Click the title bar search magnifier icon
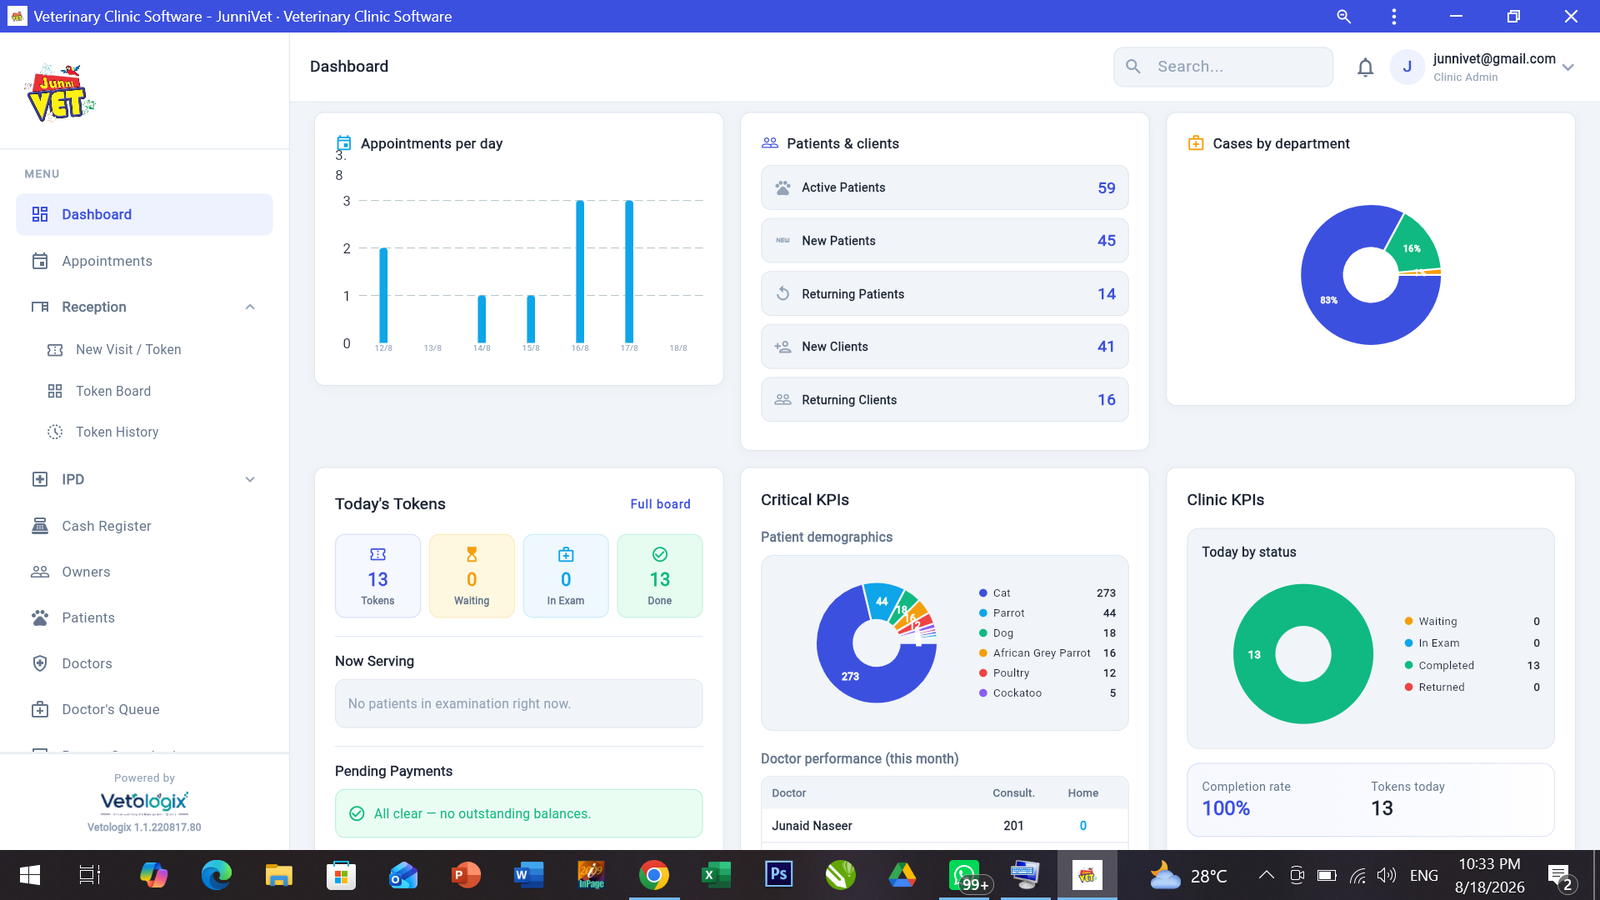The image size is (1600, 900). coord(1344,16)
